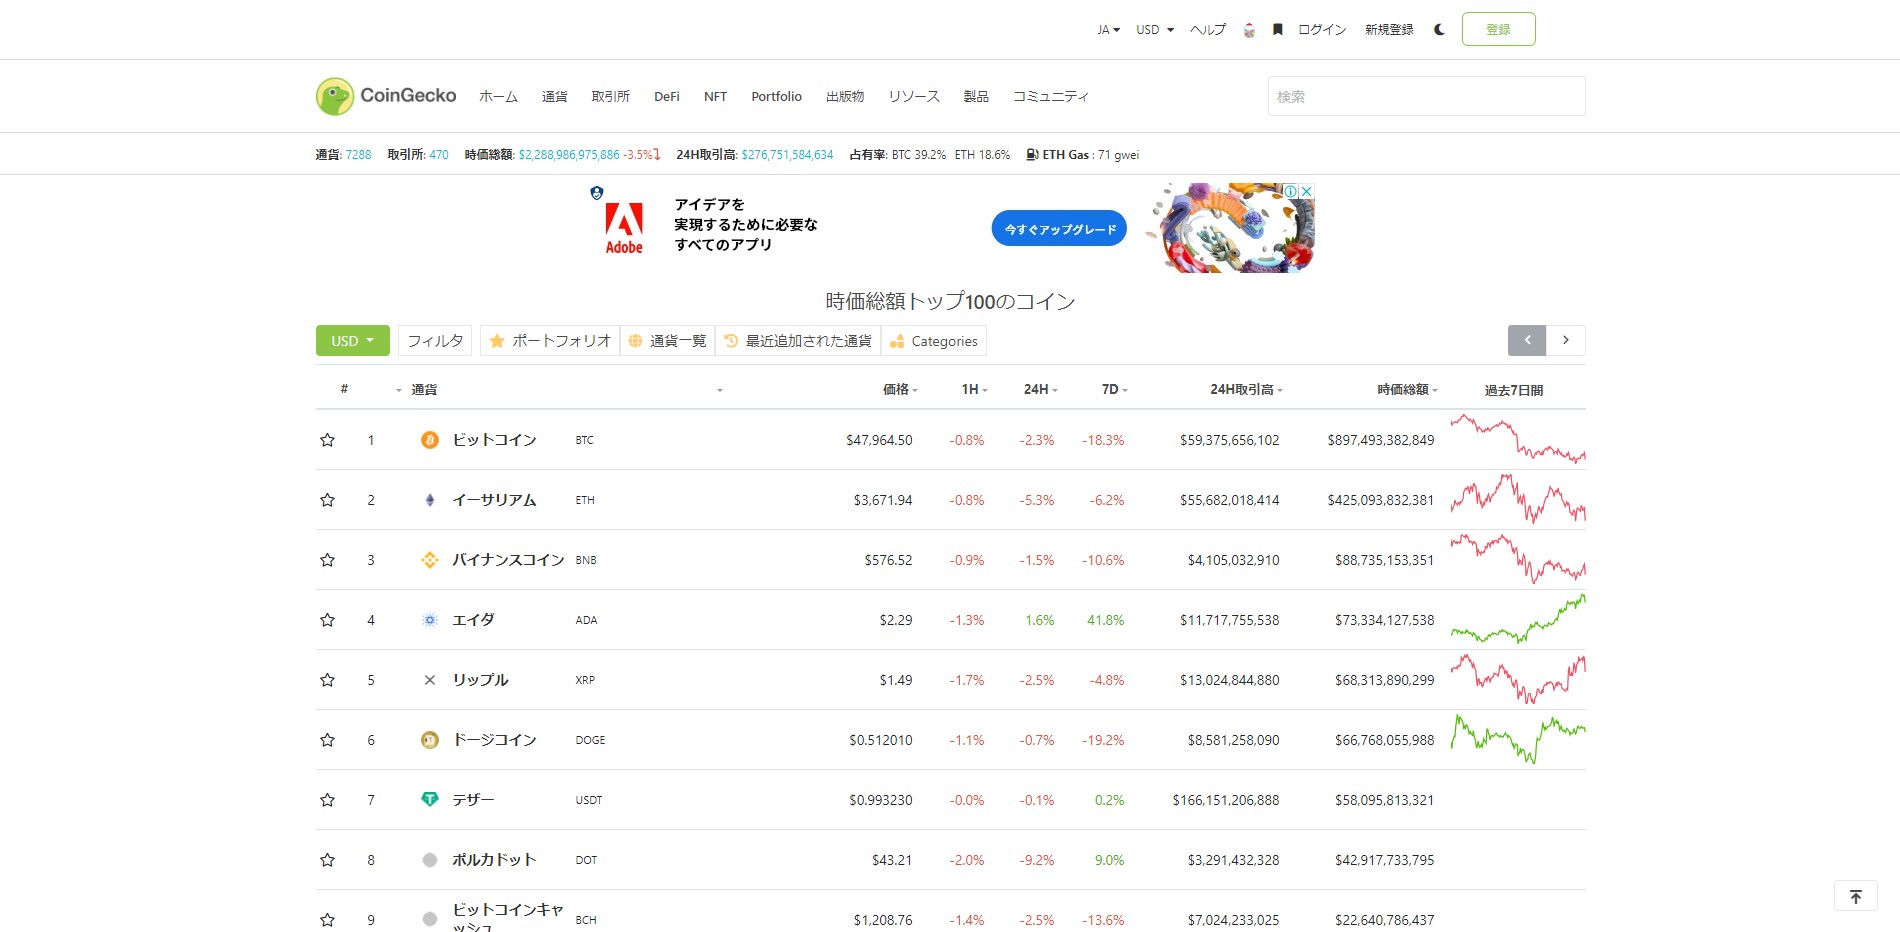Viewport: 1900px width, 932px height.
Task: Star the Binance Coin row
Action: tap(327, 560)
